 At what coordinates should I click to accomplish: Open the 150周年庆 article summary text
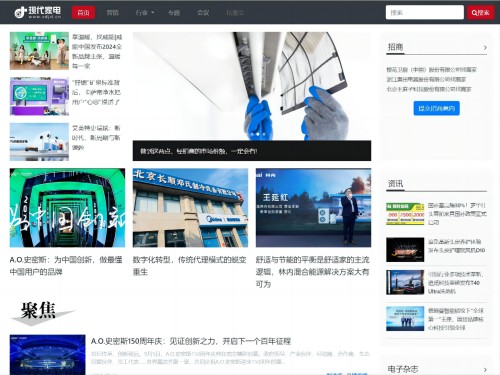pos(230,357)
